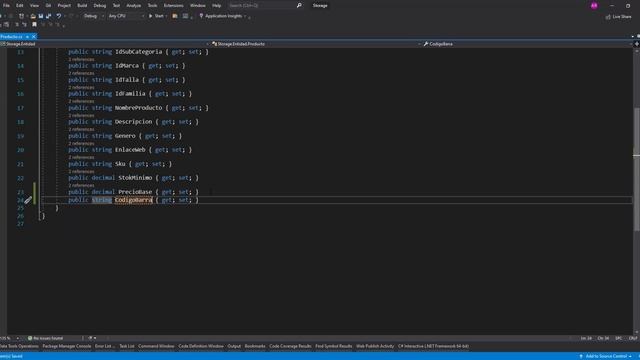Open the user account avatar
Viewport: 640px width, 360px height.
coord(594,6)
